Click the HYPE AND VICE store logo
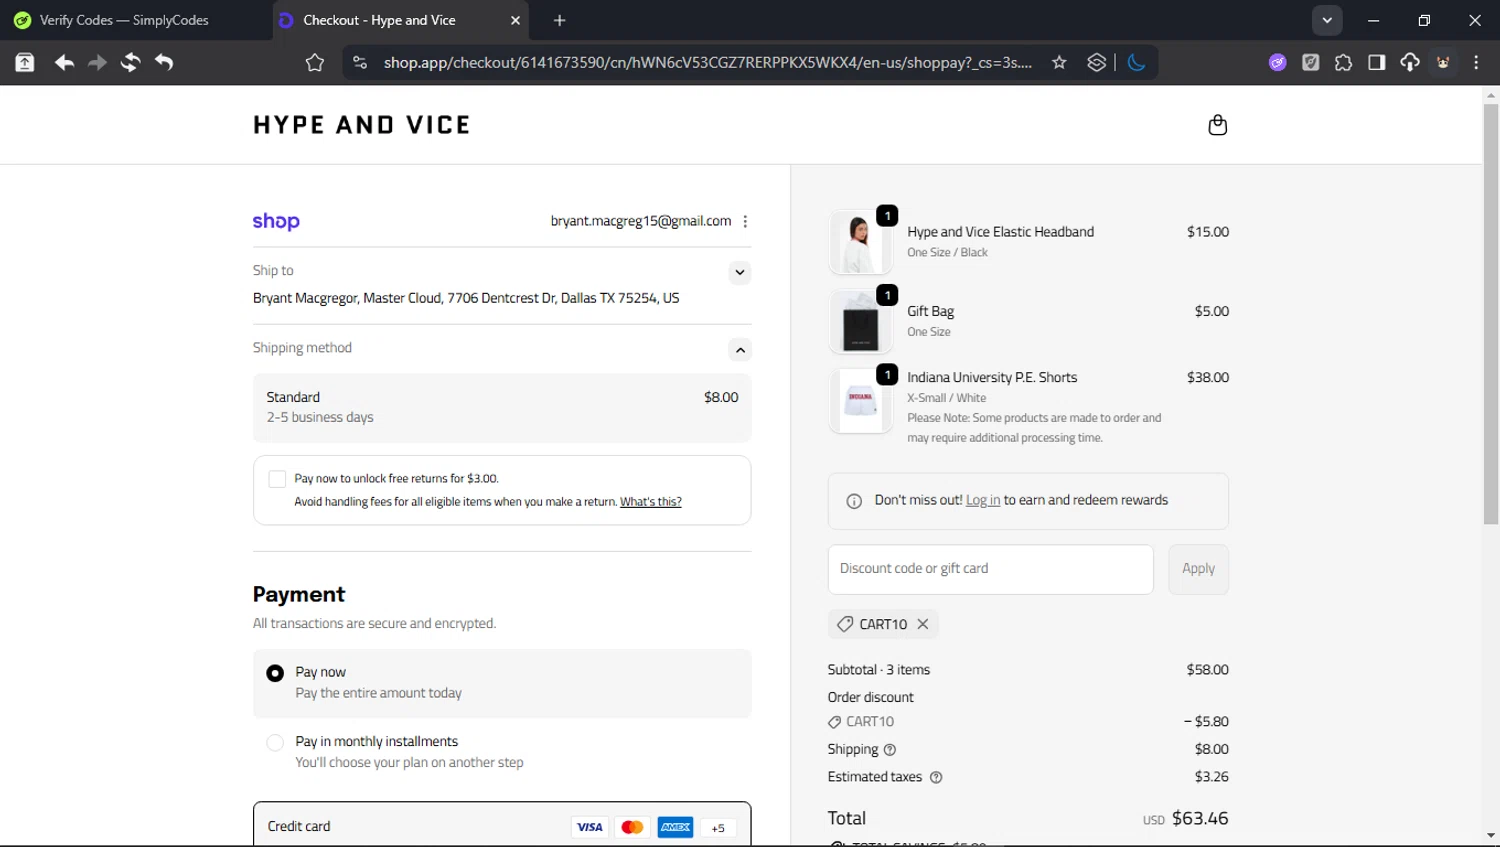This screenshot has width=1500, height=847. [x=362, y=125]
